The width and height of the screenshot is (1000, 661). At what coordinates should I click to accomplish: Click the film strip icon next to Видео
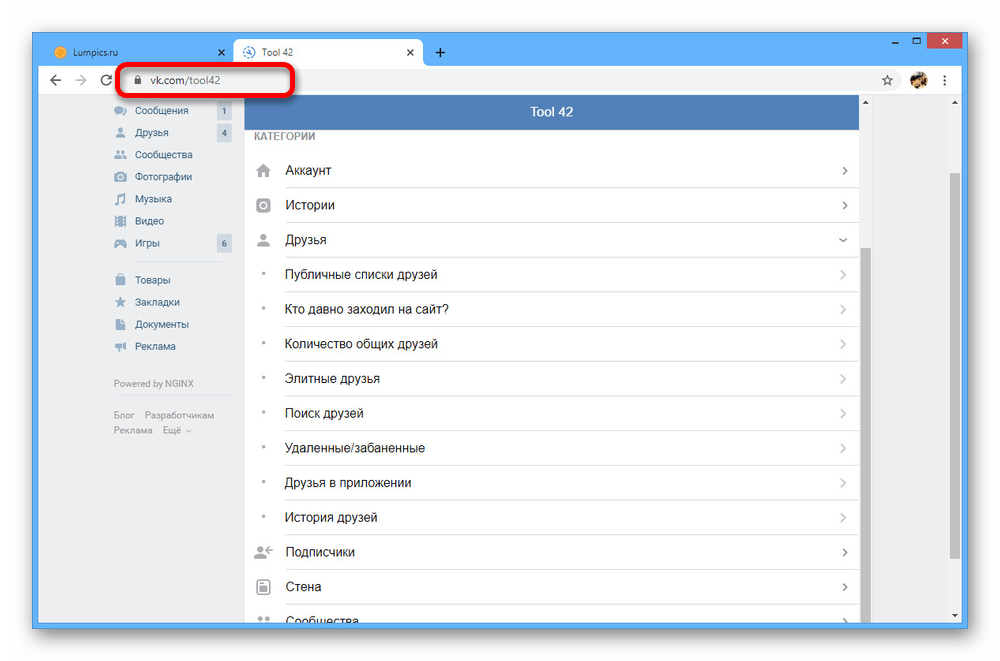[120, 221]
